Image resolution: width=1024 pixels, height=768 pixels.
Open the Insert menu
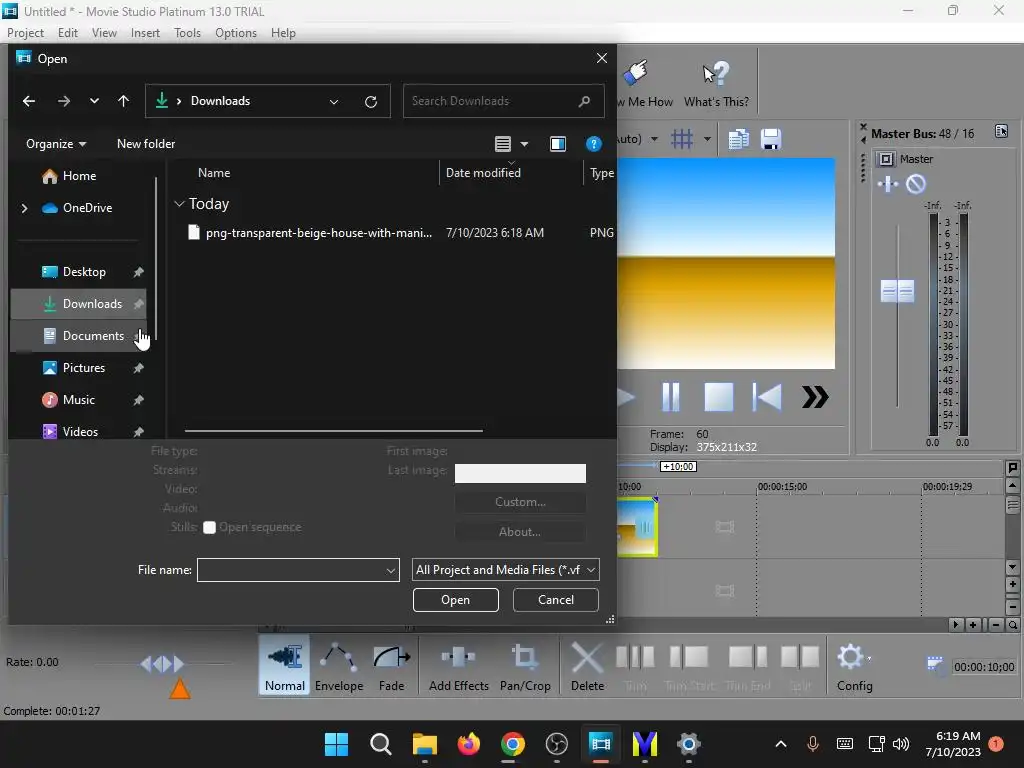click(x=145, y=33)
